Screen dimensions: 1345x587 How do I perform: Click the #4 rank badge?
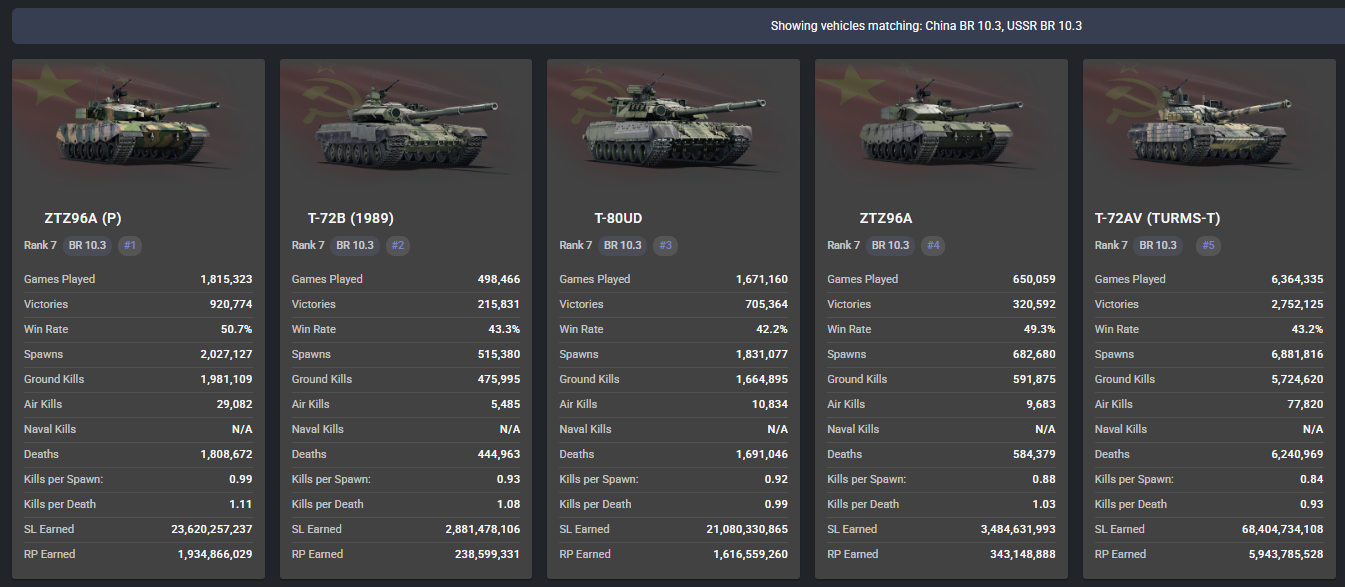[x=934, y=245]
